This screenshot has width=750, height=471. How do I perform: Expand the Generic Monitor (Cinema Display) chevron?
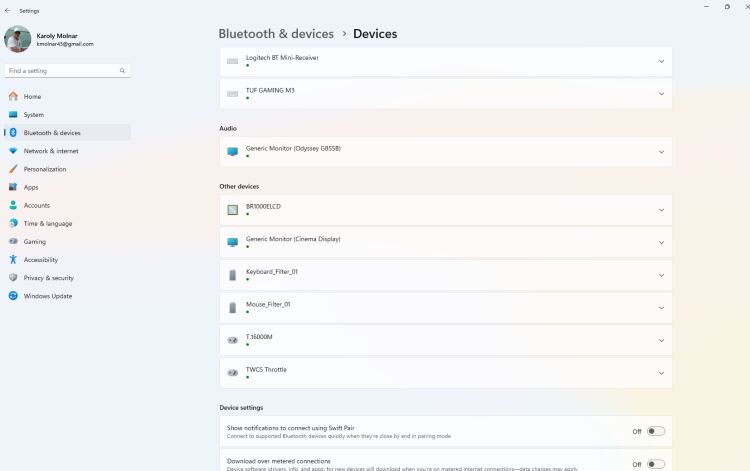pos(662,242)
